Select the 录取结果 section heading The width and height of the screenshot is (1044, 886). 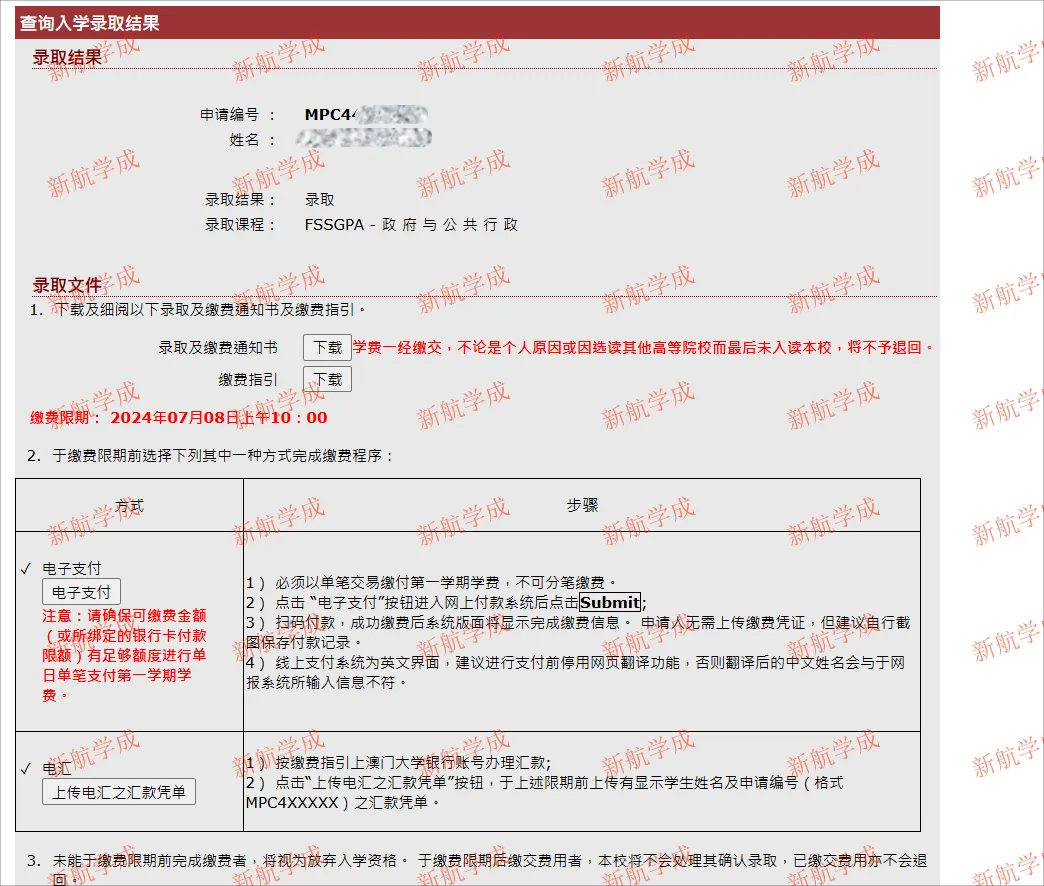point(67,57)
